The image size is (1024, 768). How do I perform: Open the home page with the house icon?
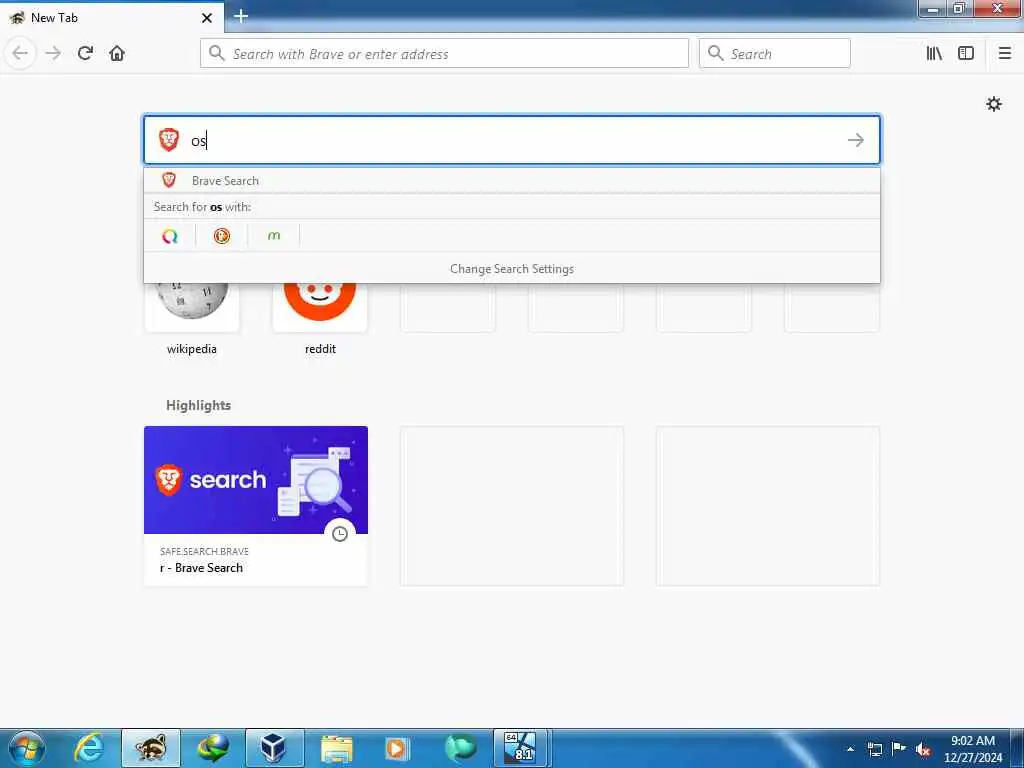coord(117,53)
